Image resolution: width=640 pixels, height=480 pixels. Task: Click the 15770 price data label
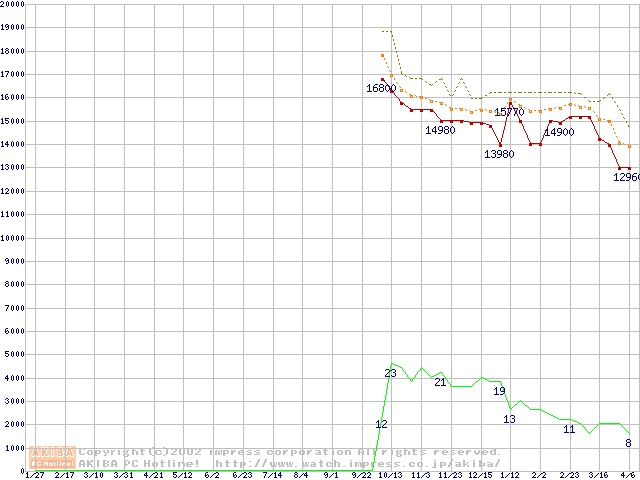509,112
